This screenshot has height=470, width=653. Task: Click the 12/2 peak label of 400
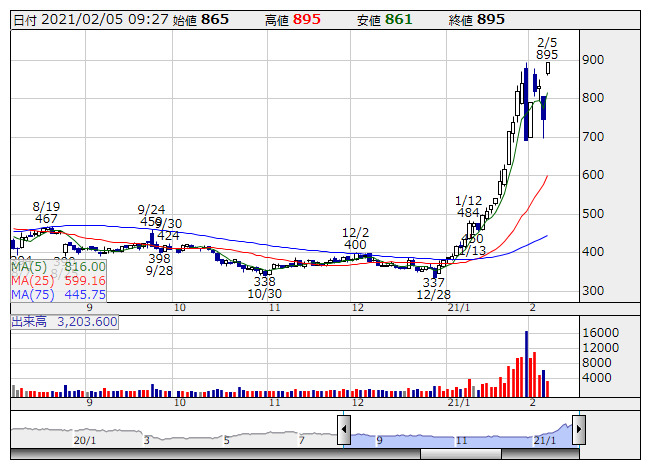(x=355, y=245)
